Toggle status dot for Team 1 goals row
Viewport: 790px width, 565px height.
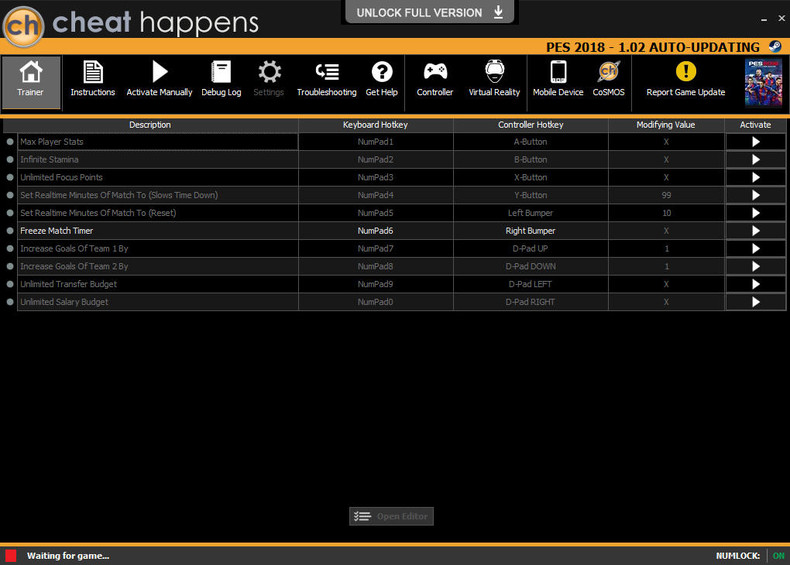point(10,248)
